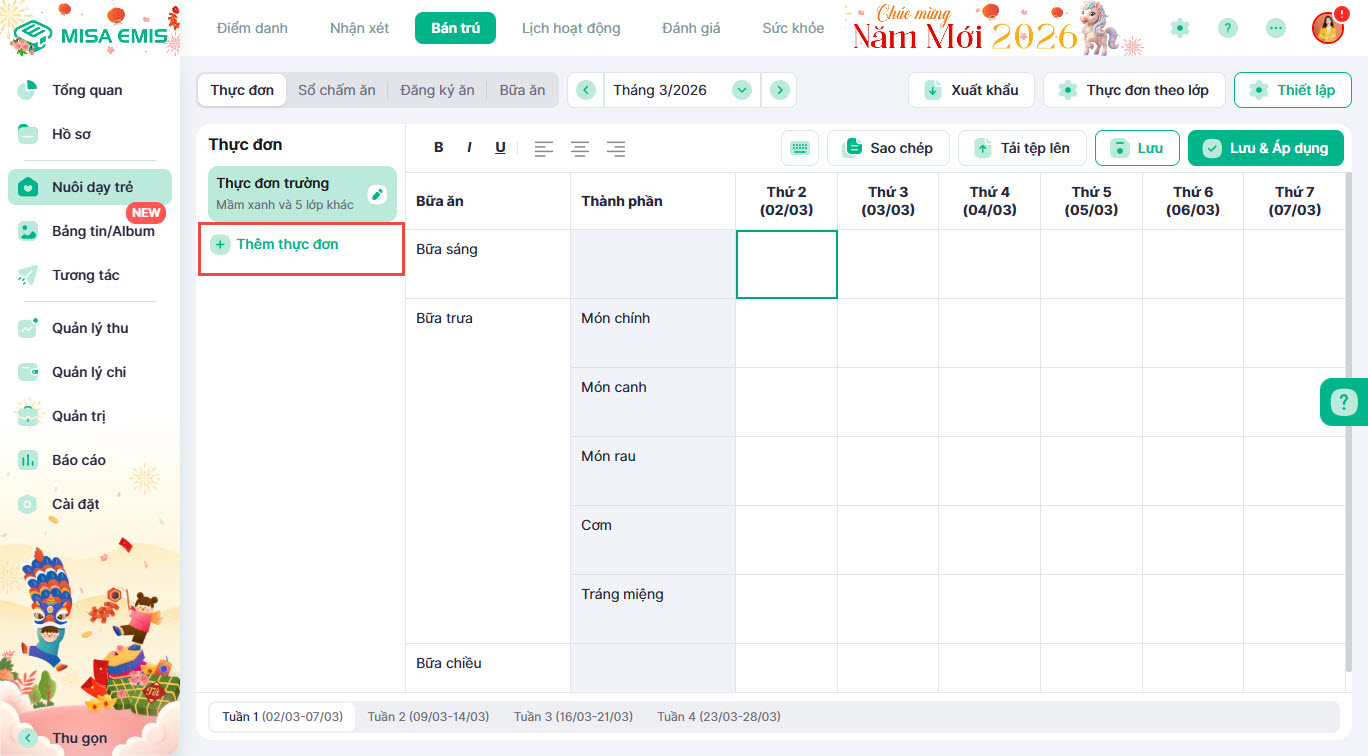The height and width of the screenshot is (756, 1368).
Task: Click Thêm thực đơn to add a menu
Action: (287, 245)
